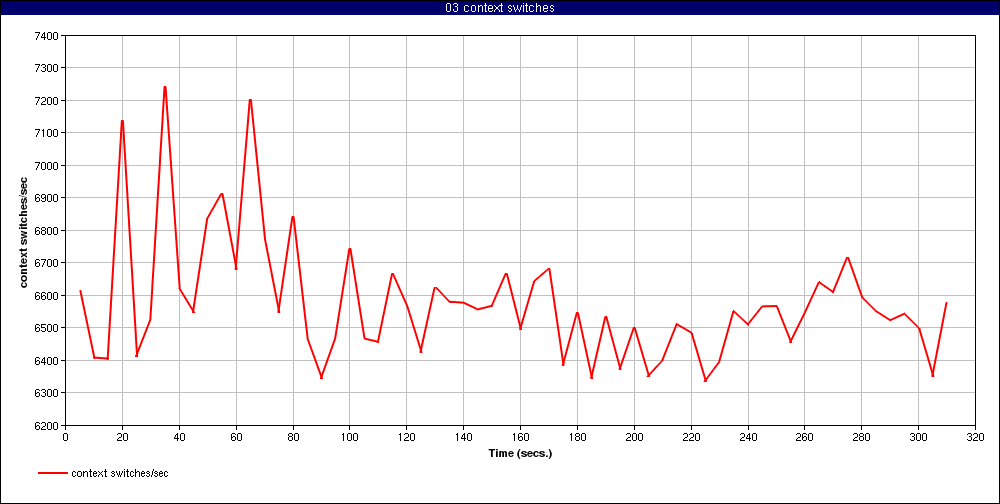
Task: Click the x-axis label 260
Action: pos(804,437)
